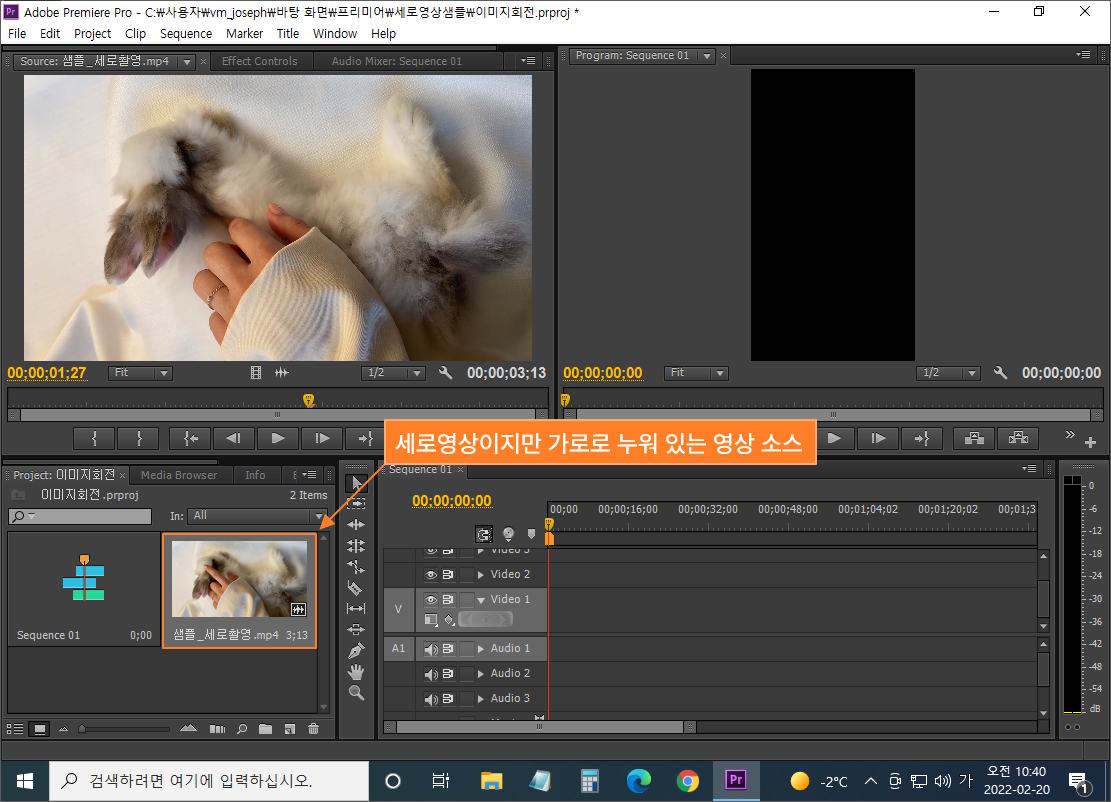Open Source monitor Fit zoom dropdown

(x=140, y=373)
